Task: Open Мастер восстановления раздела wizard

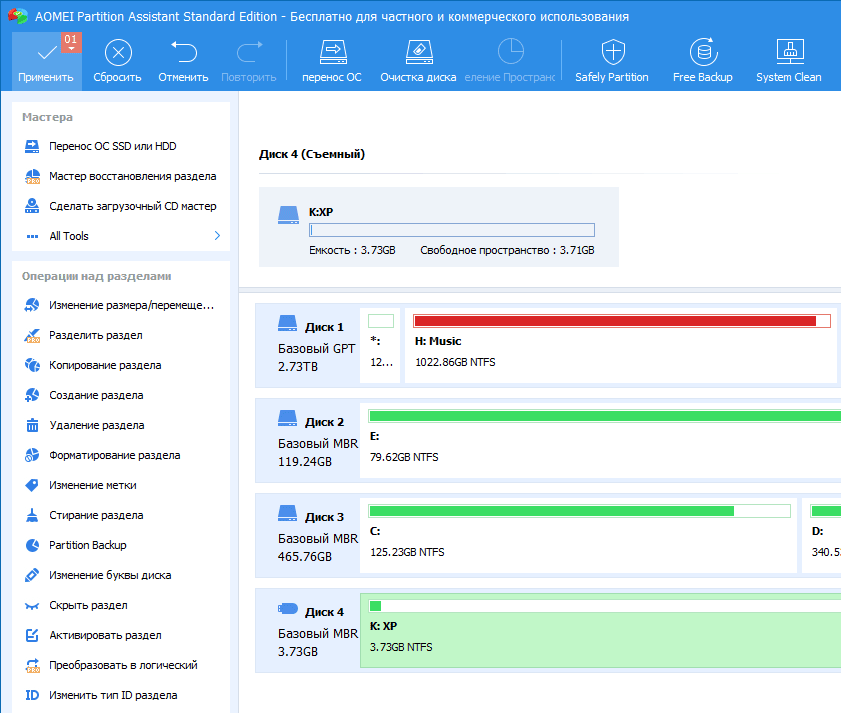Action: pos(121,176)
